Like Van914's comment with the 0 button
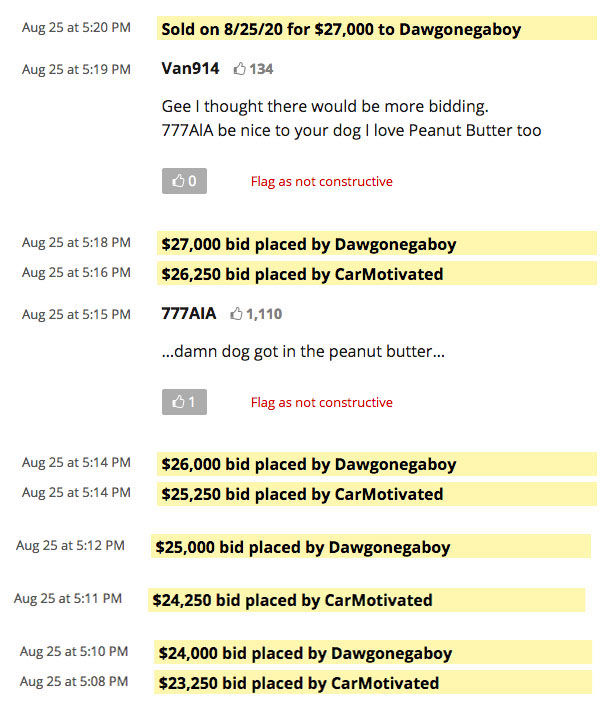The height and width of the screenshot is (708, 615). [x=184, y=181]
